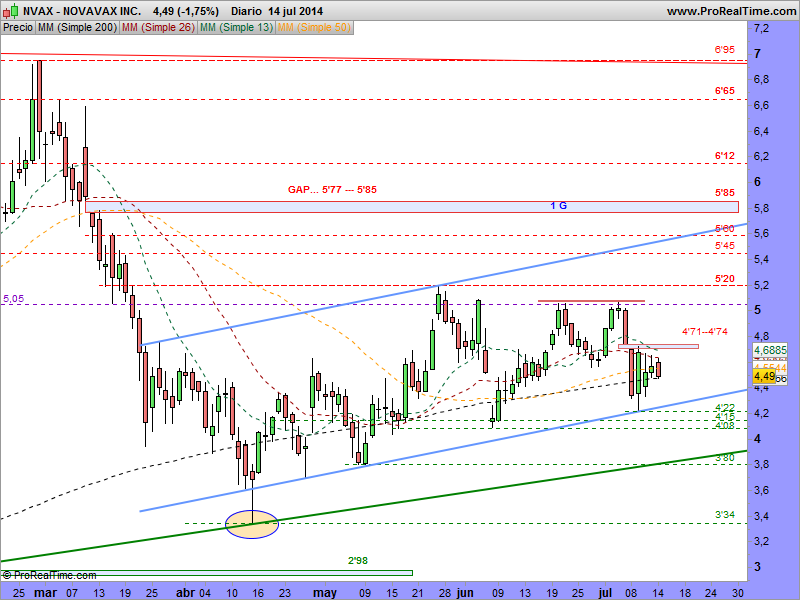Select the MM (Simple 13) indicator label
Screen dimensions: 800x600
point(236,28)
